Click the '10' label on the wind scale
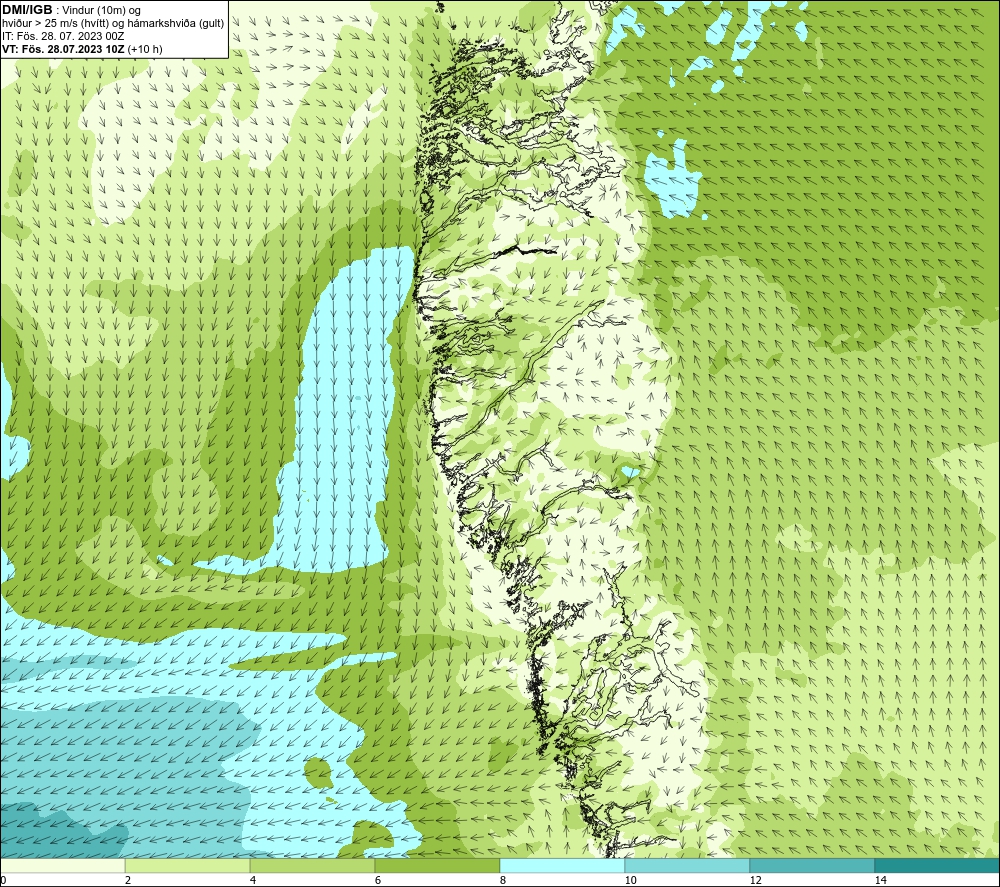The width and height of the screenshot is (1000, 887). pyautogui.click(x=630, y=880)
